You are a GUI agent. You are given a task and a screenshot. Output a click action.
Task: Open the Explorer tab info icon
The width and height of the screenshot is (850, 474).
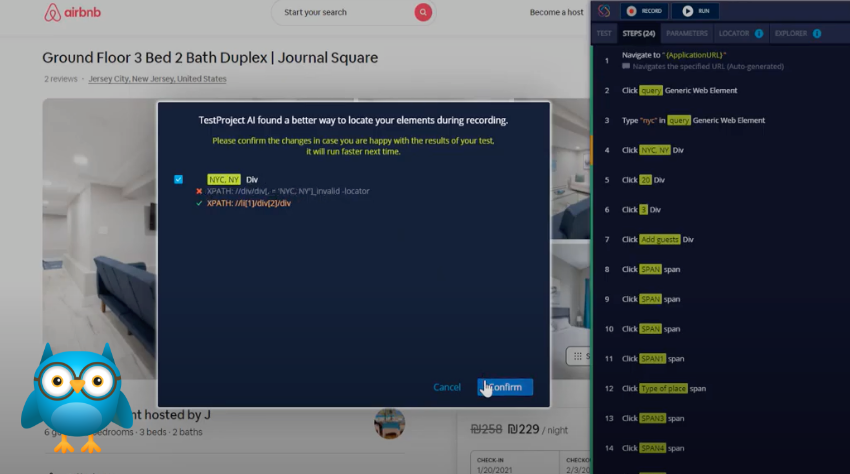(x=817, y=34)
